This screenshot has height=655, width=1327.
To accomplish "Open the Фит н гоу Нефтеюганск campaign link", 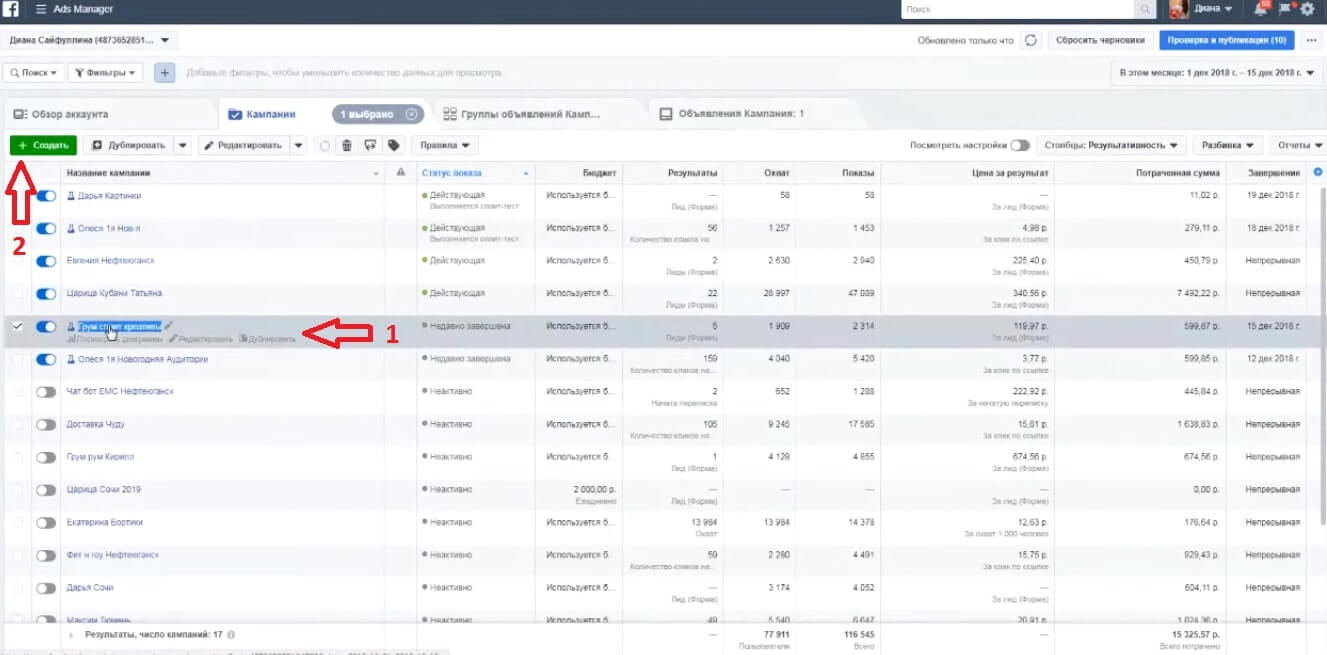I will tap(113, 555).
